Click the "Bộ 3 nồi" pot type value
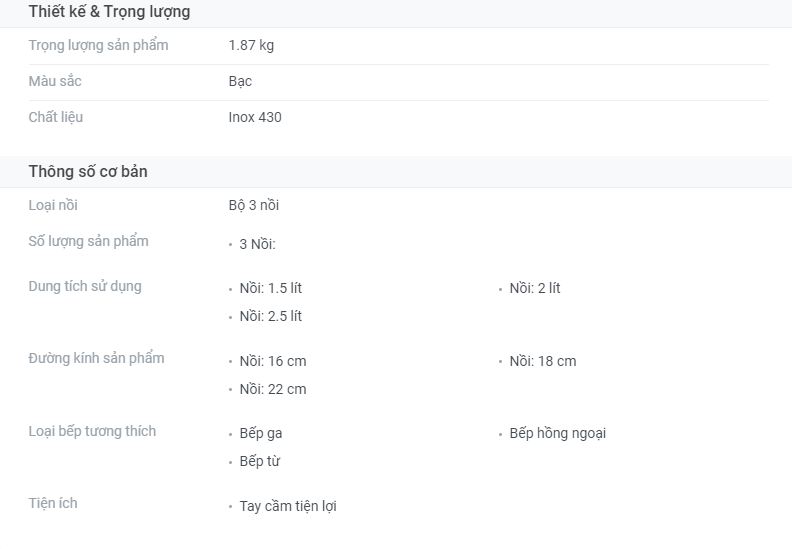The height and width of the screenshot is (549, 792). point(254,205)
